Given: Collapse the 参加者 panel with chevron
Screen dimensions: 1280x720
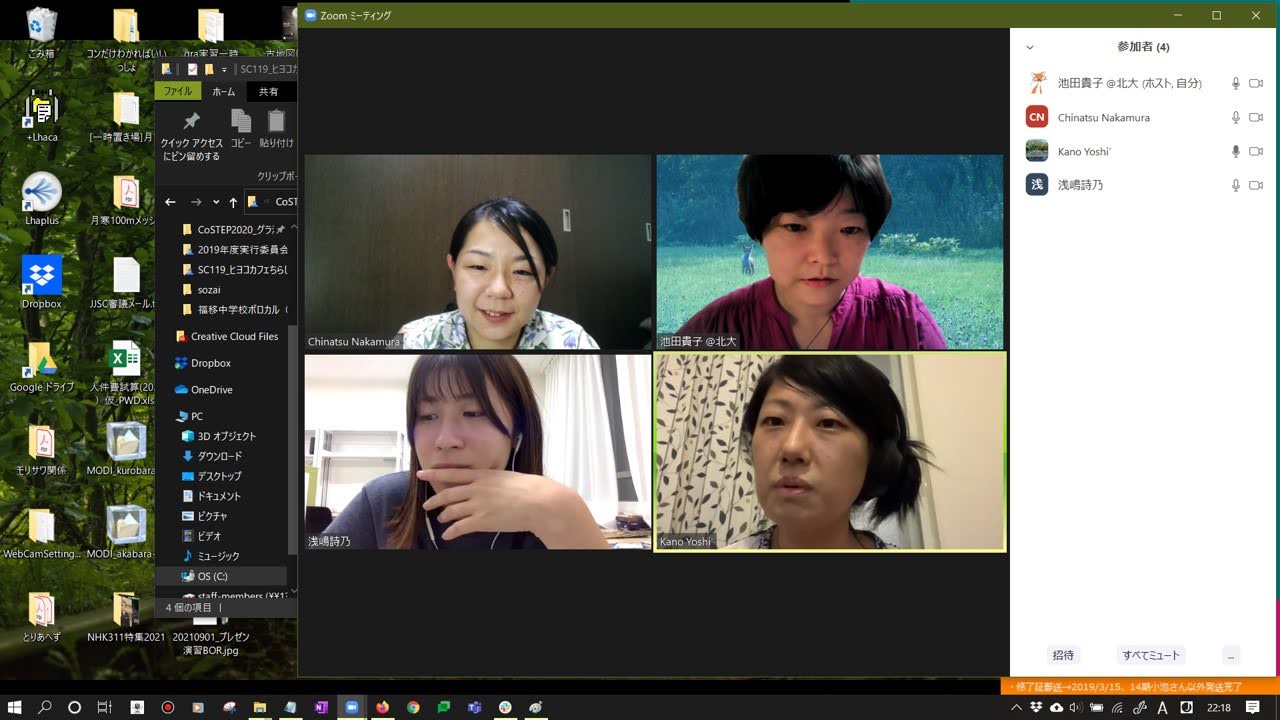Looking at the screenshot, I should (x=1030, y=47).
